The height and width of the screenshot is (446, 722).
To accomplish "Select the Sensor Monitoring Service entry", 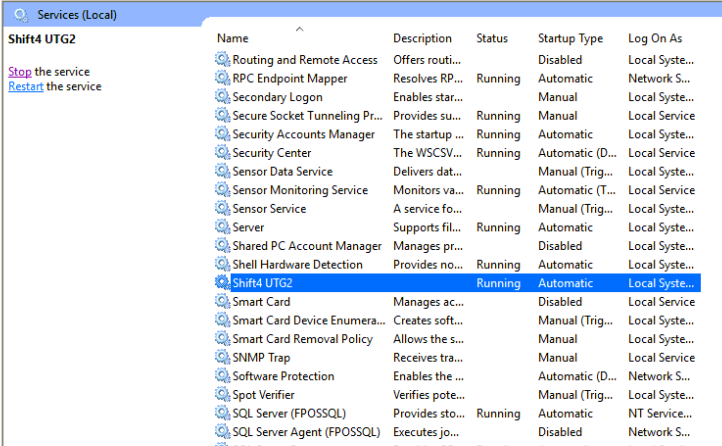I will pos(300,190).
